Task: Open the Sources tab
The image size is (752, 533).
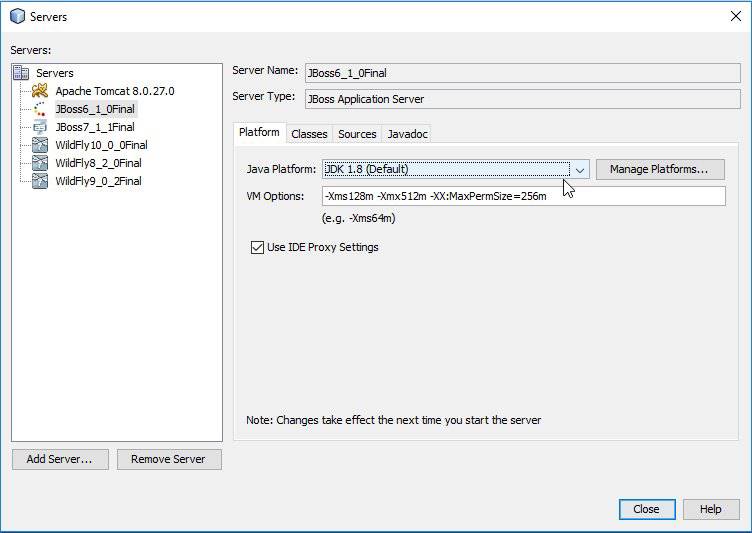Action: [357, 134]
